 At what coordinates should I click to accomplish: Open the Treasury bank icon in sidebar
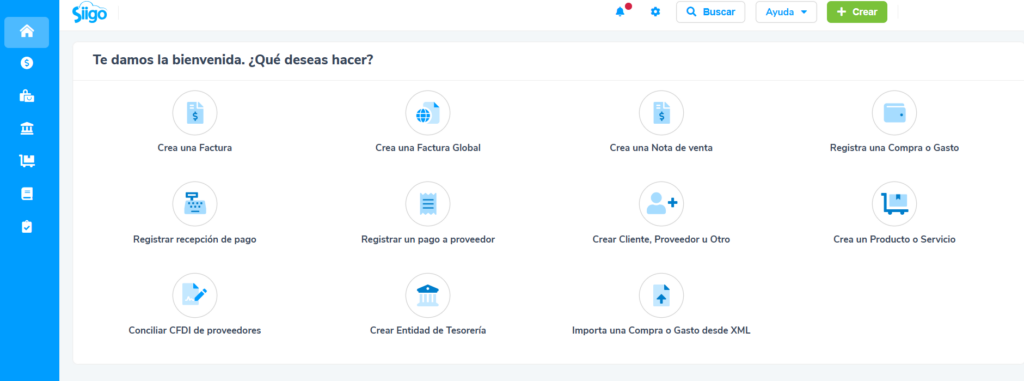point(27,129)
